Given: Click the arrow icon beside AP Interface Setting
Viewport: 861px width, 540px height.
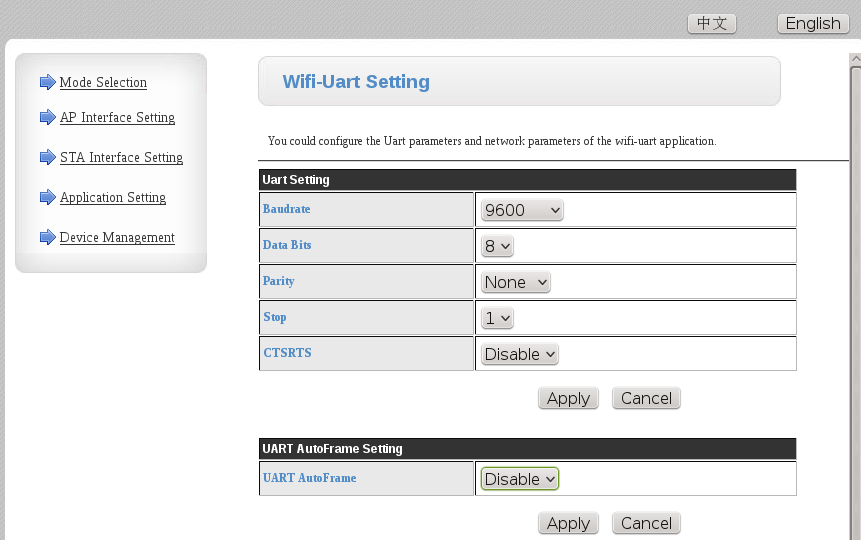Looking at the screenshot, I should coord(47,117).
